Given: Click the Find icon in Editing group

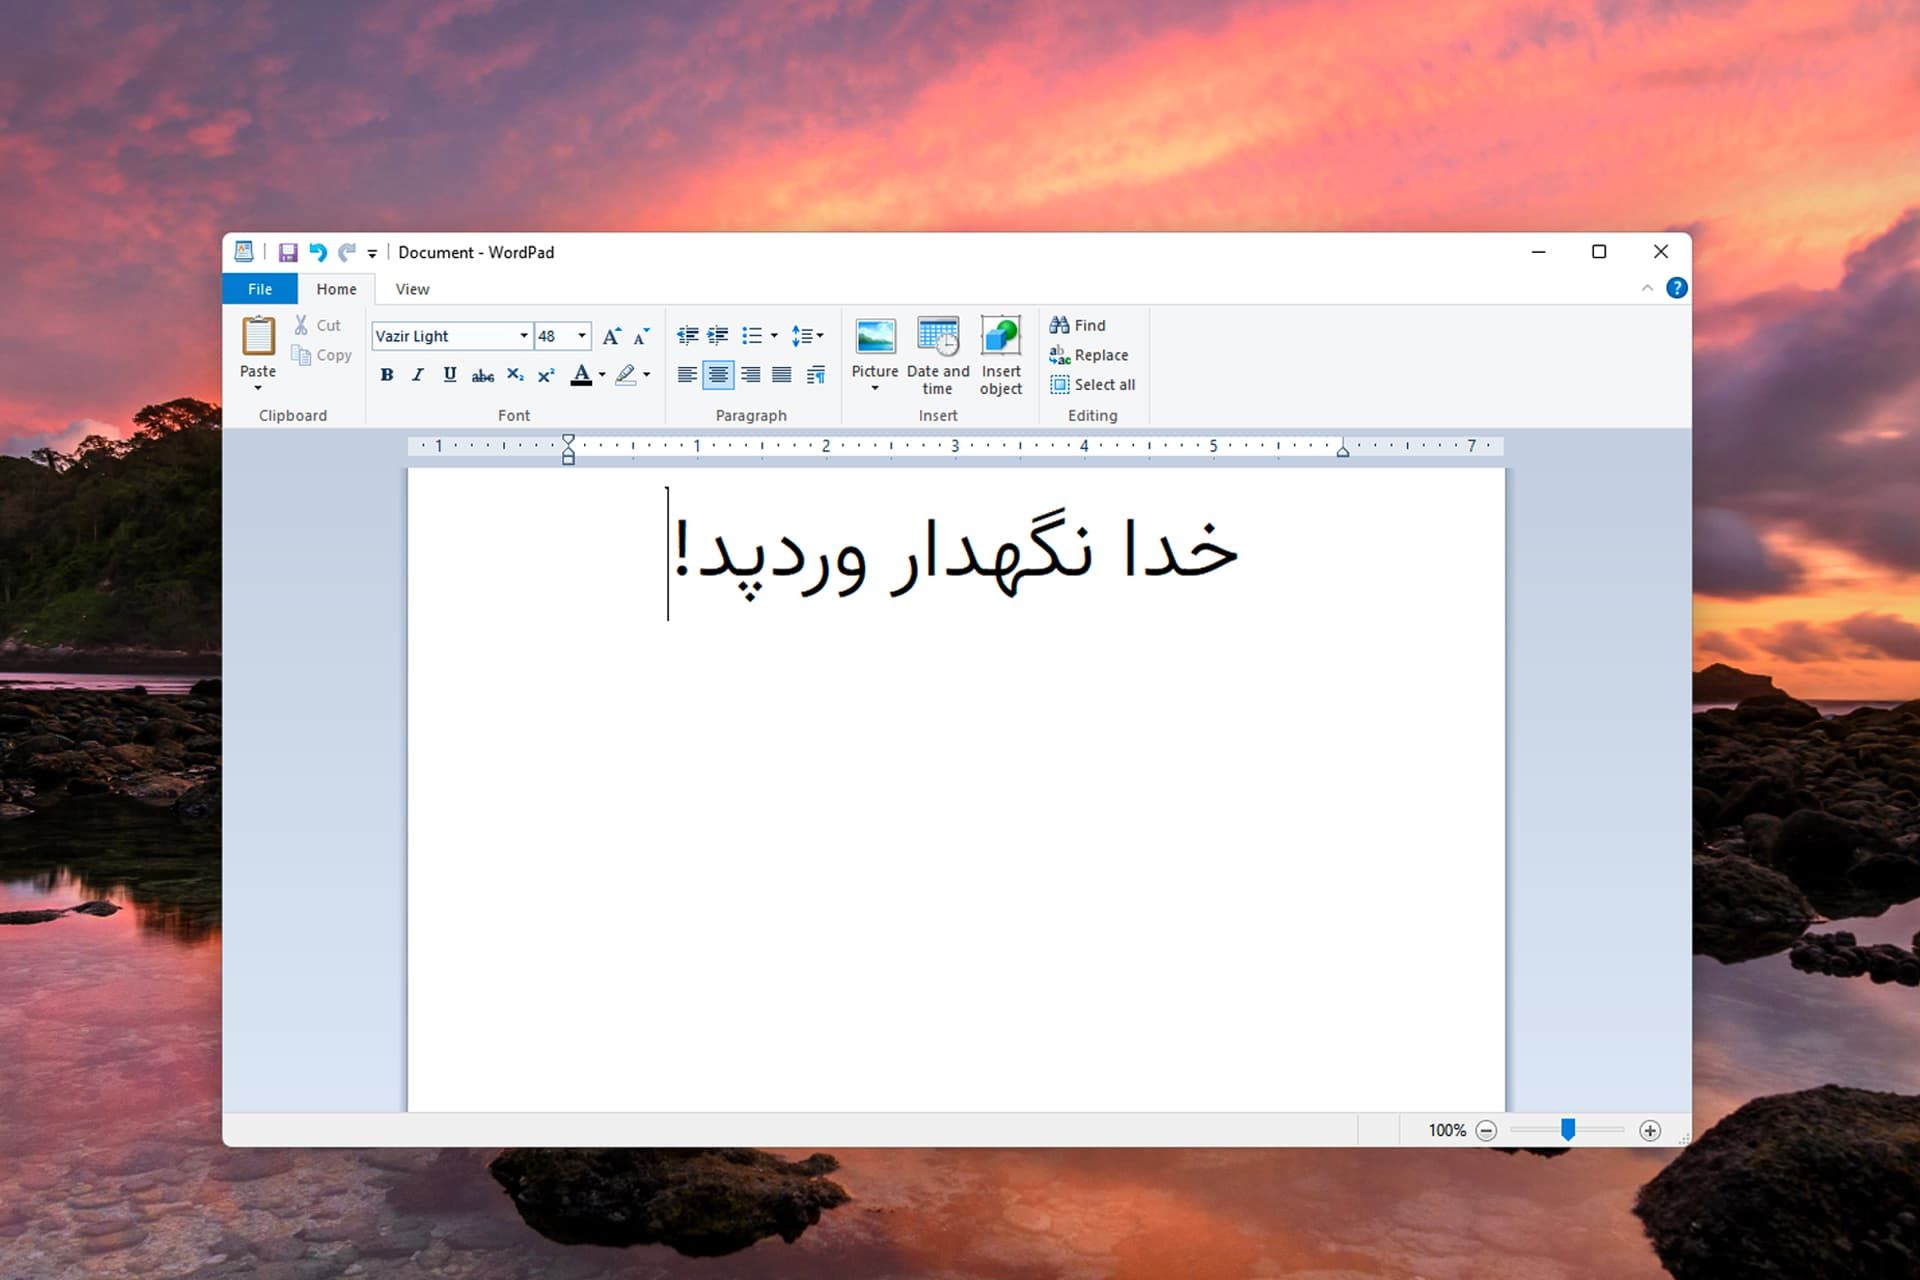Looking at the screenshot, I should point(1080,324).
